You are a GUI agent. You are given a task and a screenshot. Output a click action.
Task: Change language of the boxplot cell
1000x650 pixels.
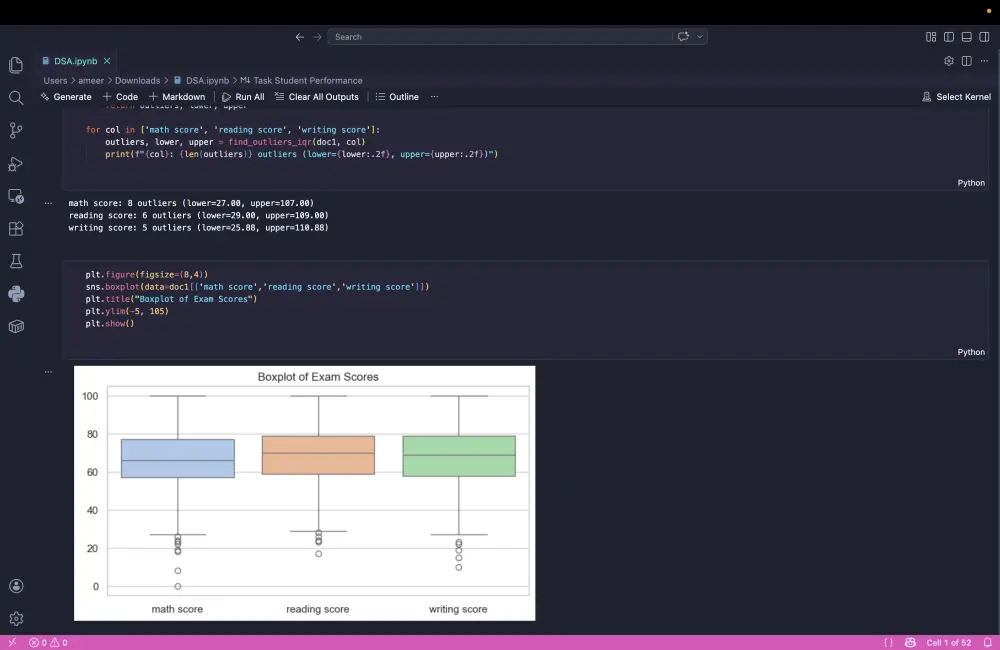click(971, 352)
